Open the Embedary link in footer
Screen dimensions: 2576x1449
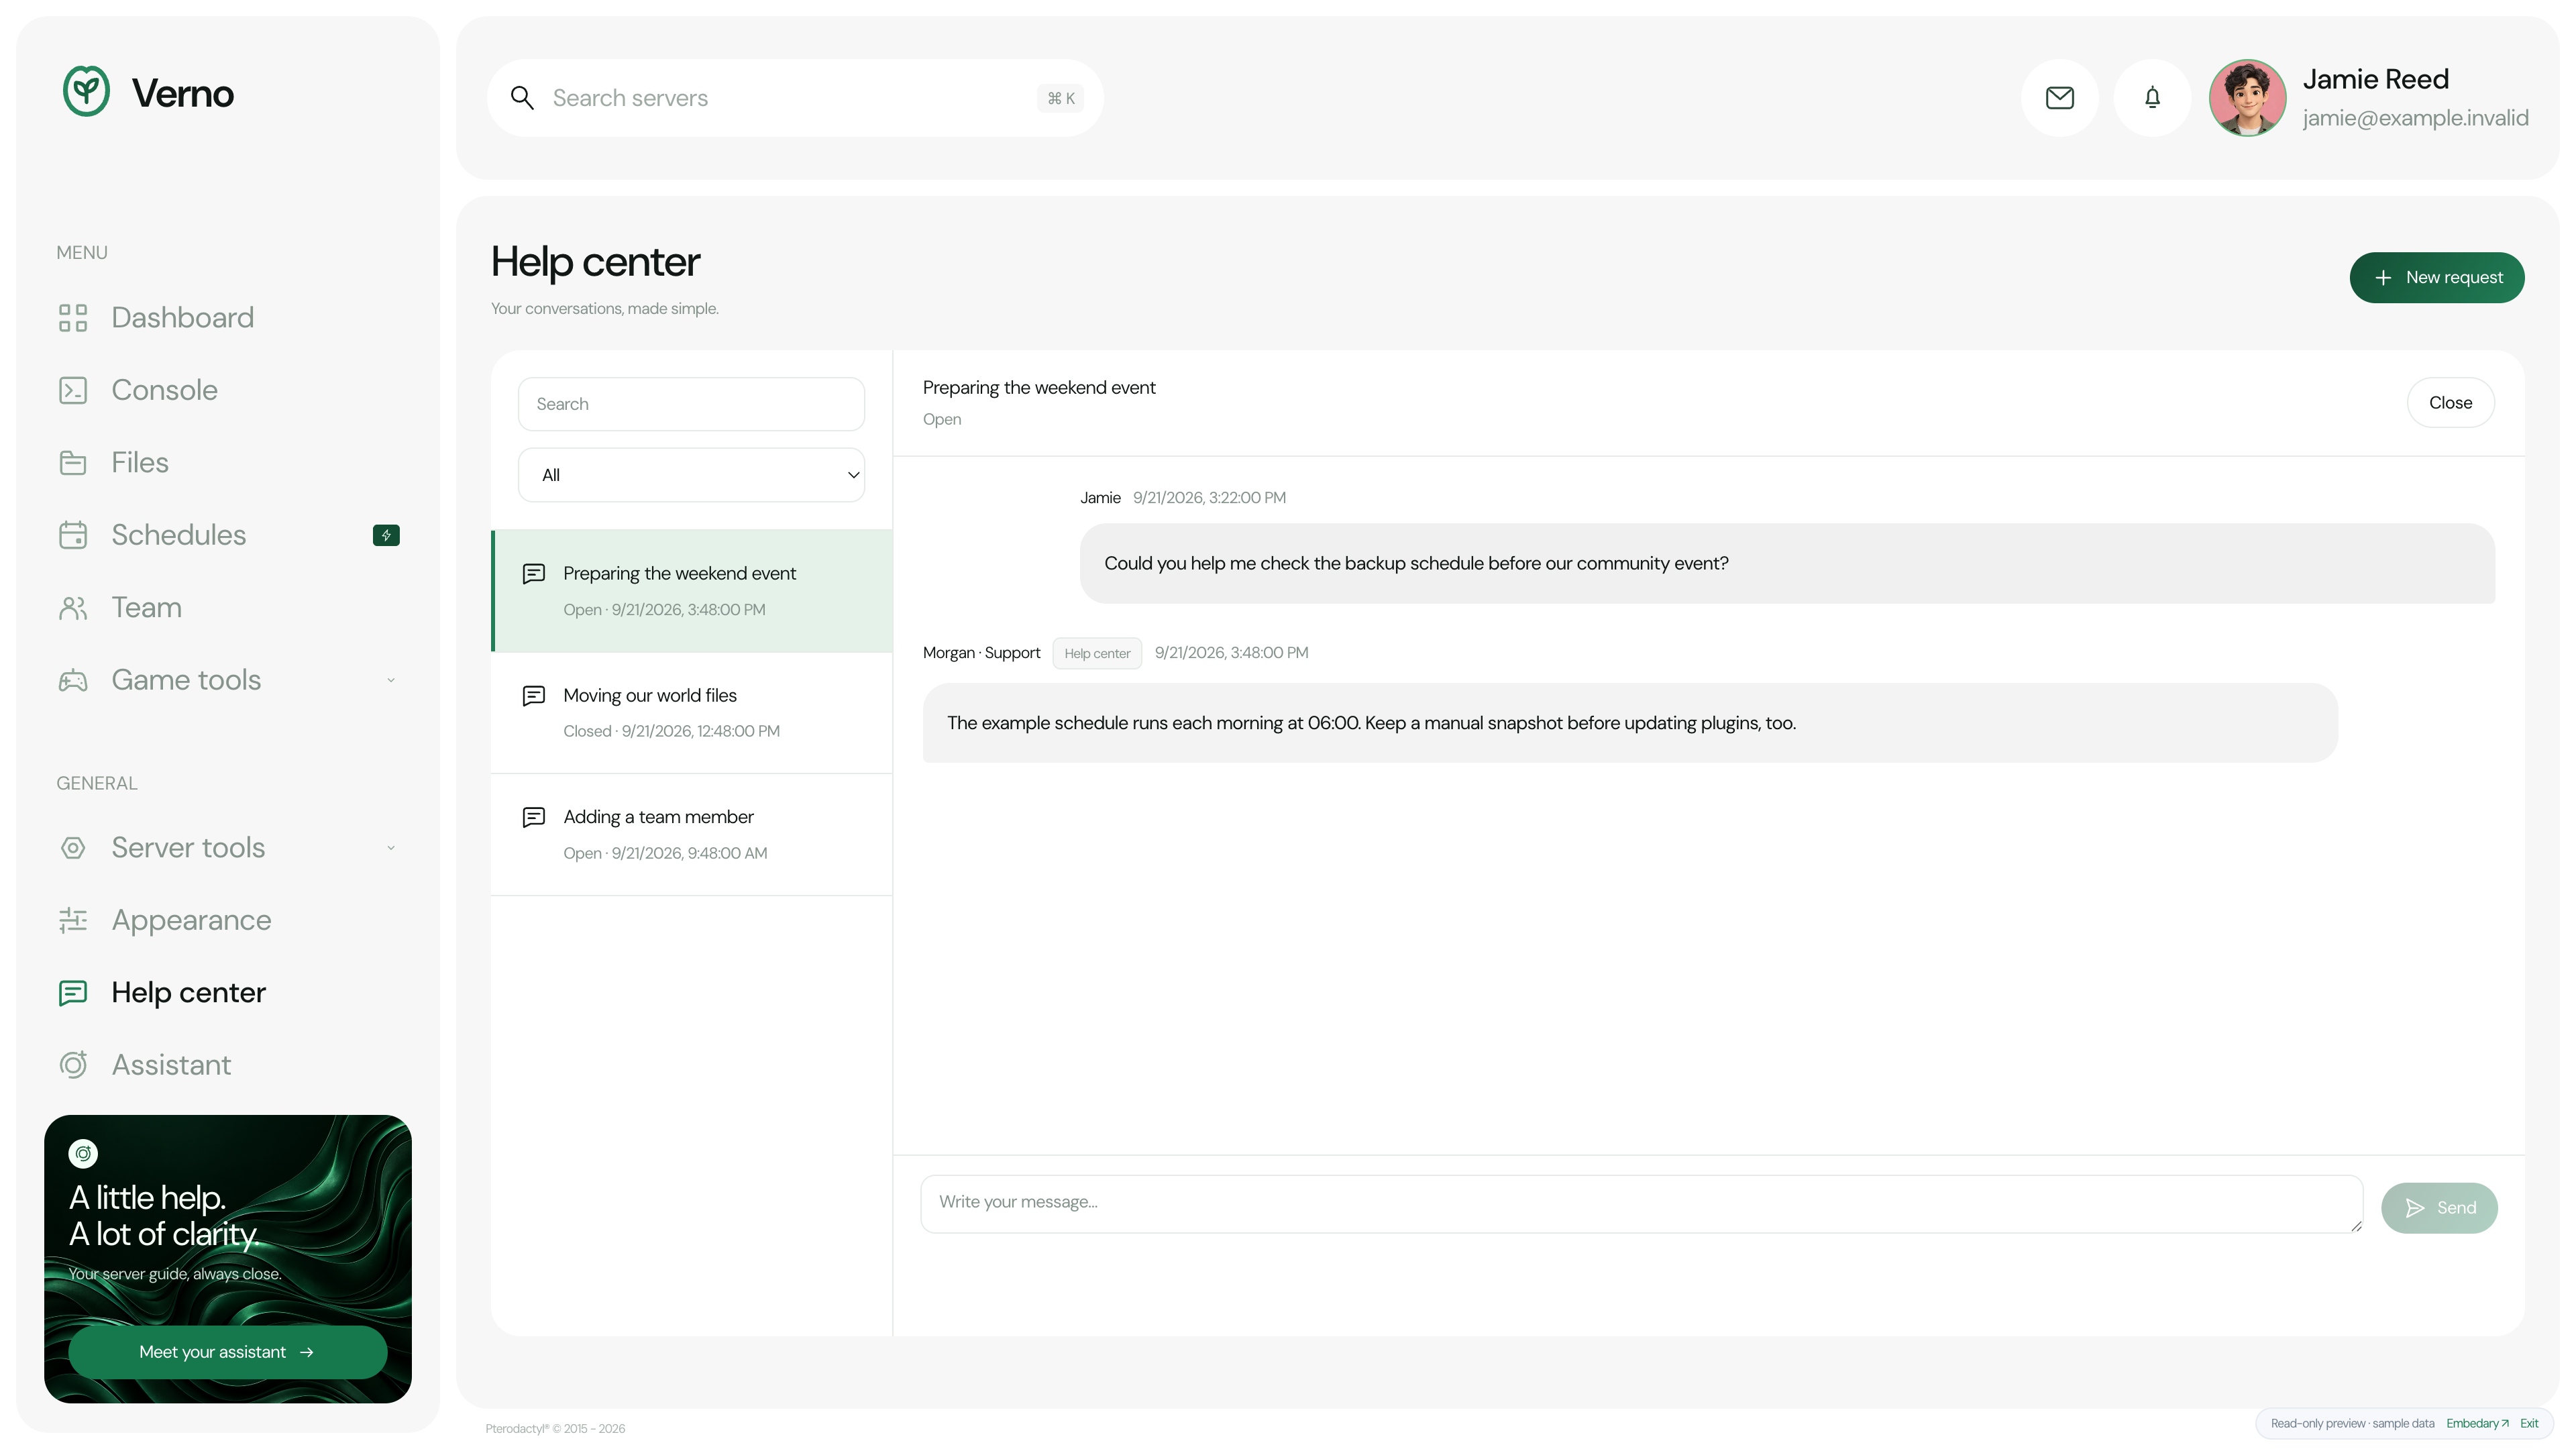pyautogui.click(x=2477, y=1424)
